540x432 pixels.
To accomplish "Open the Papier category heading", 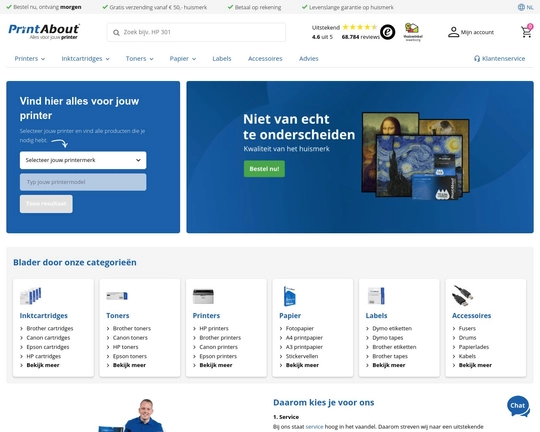I will [x=290, y=316].
